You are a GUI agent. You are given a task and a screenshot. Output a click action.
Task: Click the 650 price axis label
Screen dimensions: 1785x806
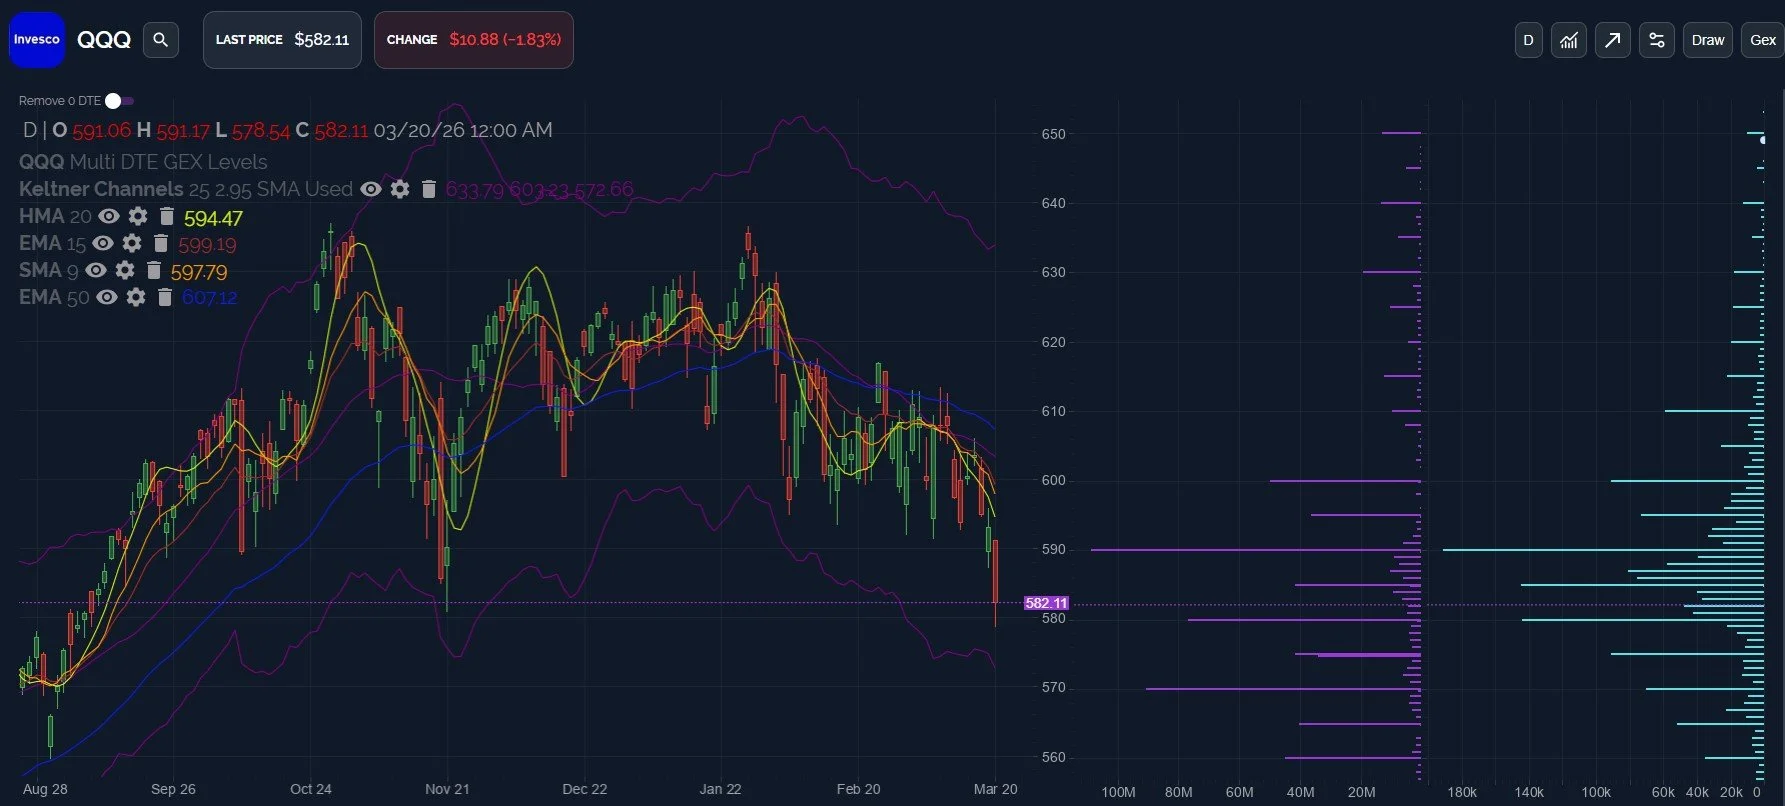1054,134
